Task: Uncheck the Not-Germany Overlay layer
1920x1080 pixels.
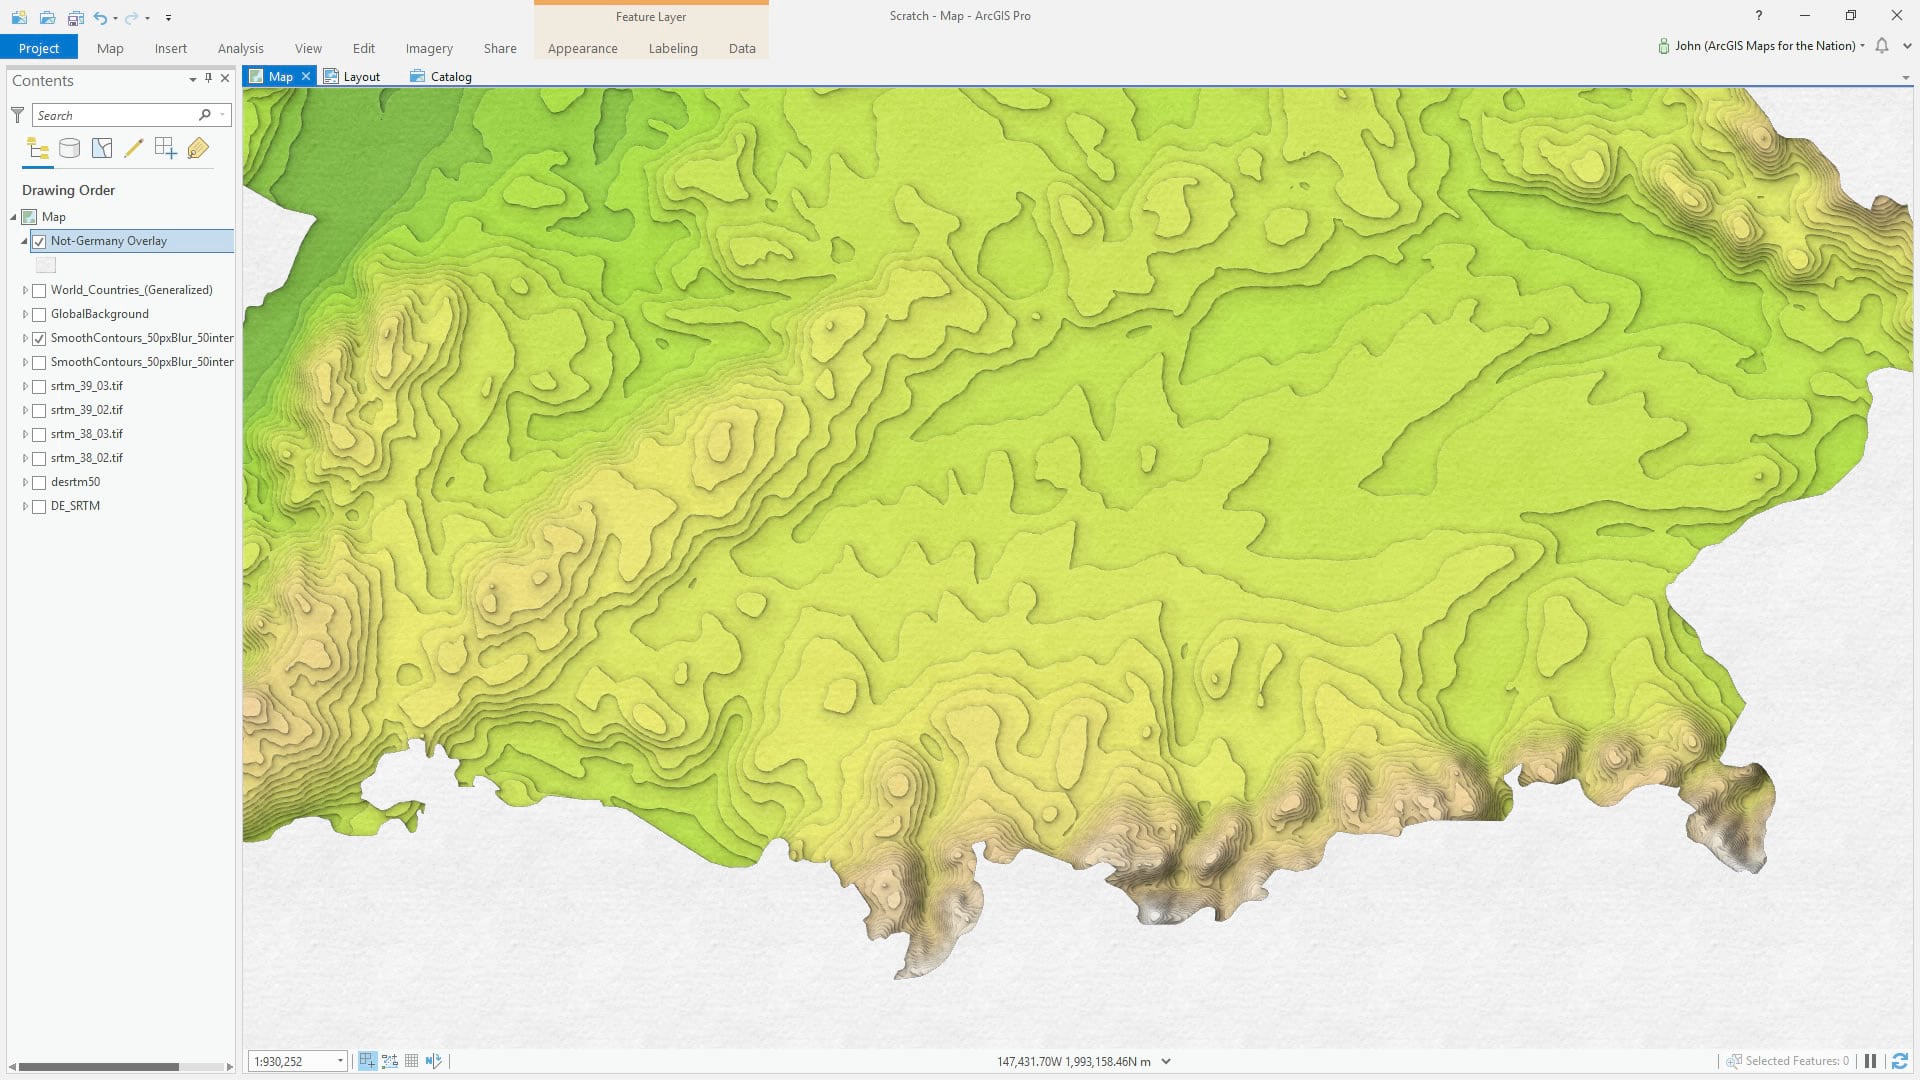Action: 39,241
